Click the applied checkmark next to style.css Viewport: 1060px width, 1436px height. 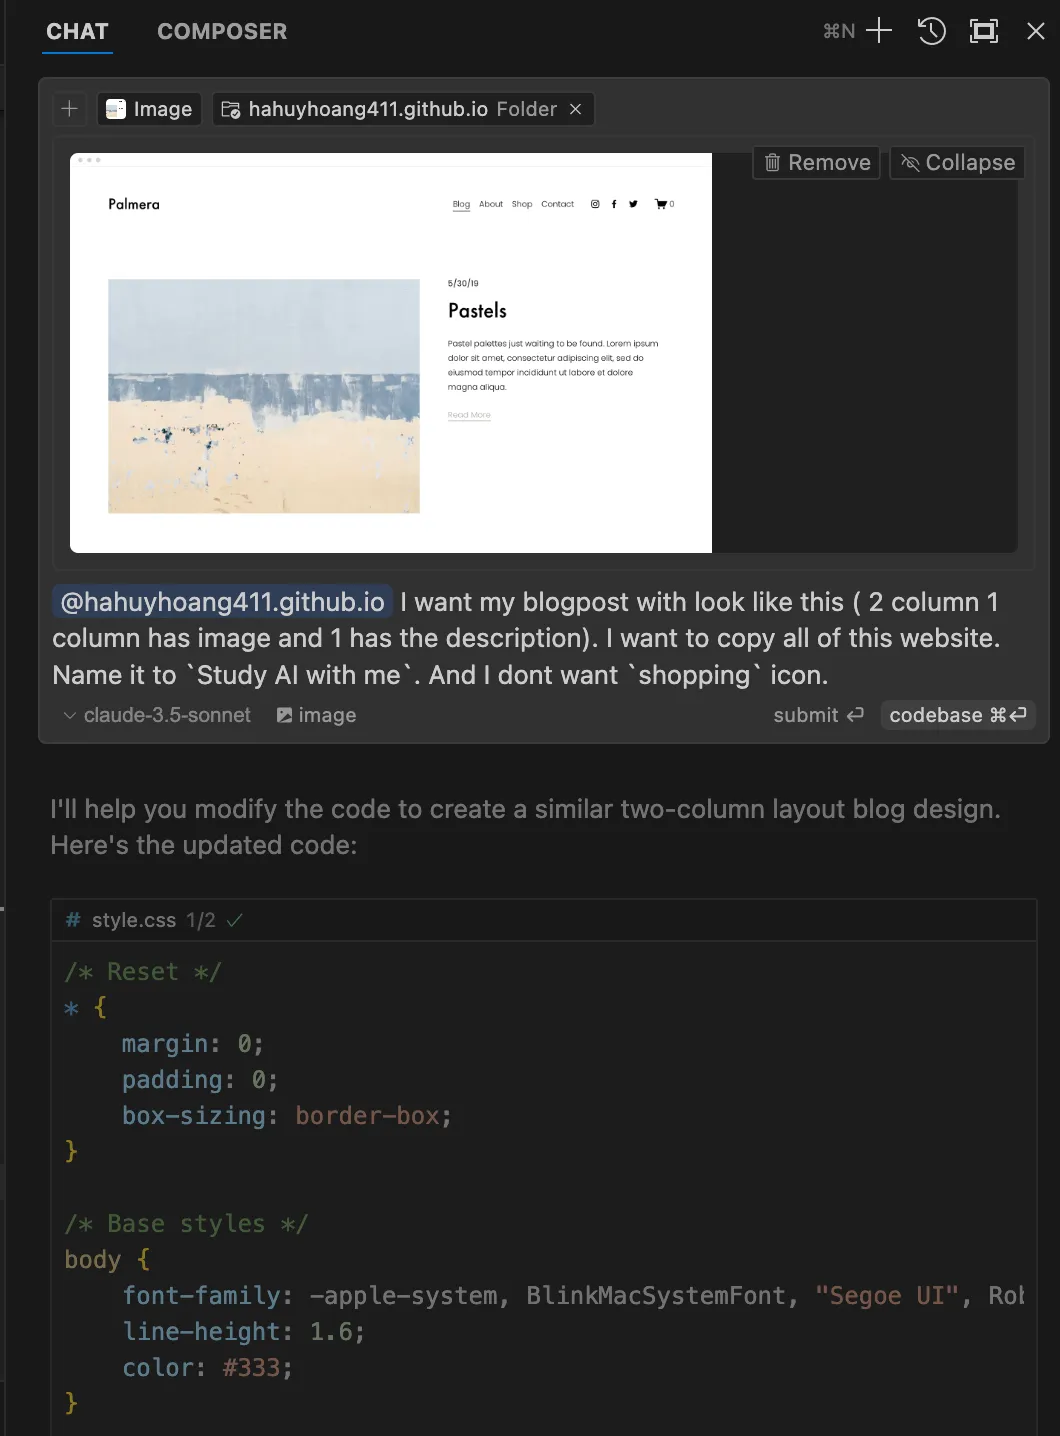tap(235, 920)
